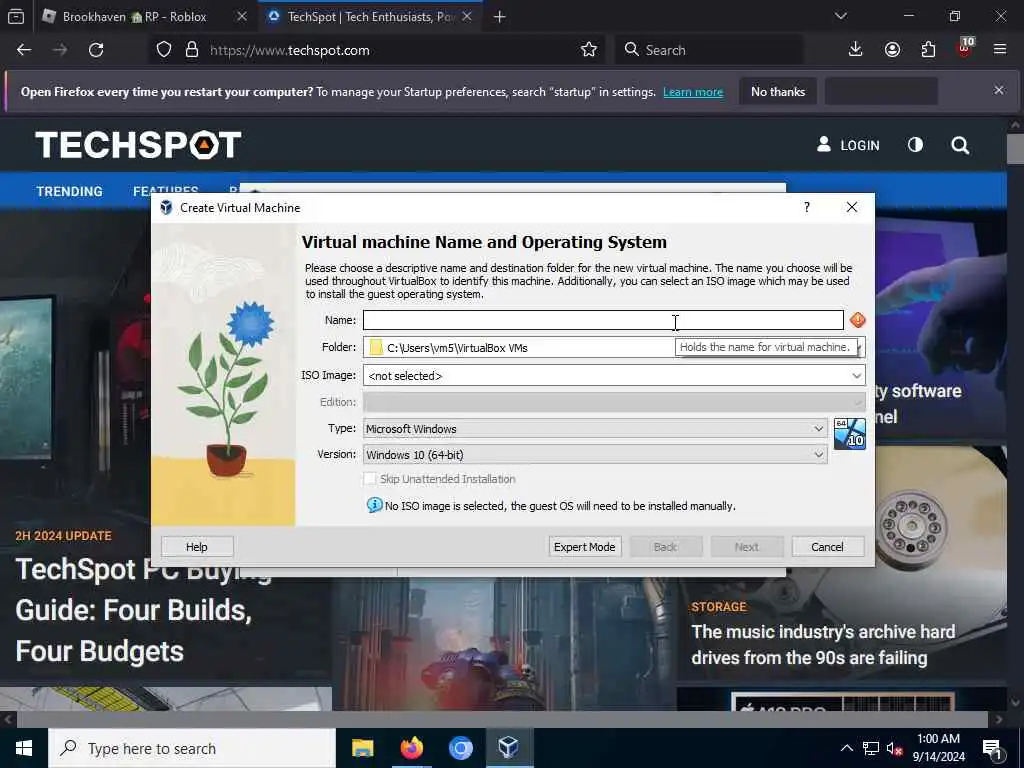Image resolution: width=1024 pixels, height=768 pixels.
Task: Show hidden system tray icons
Action: pyautogui.click(x=846, y=748)
